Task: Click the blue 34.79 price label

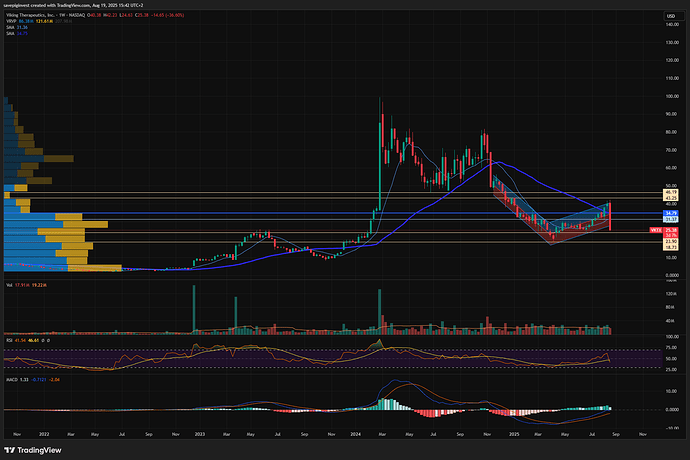Action: point(671,213)
